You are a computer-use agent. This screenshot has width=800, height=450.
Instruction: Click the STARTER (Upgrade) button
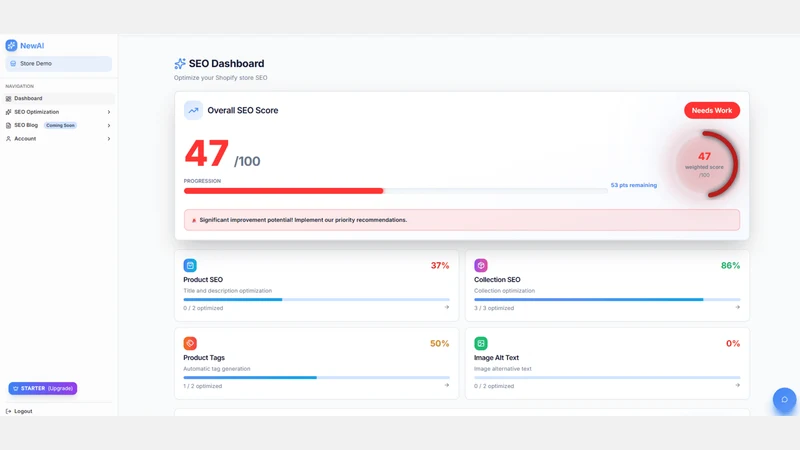[43, 388]
